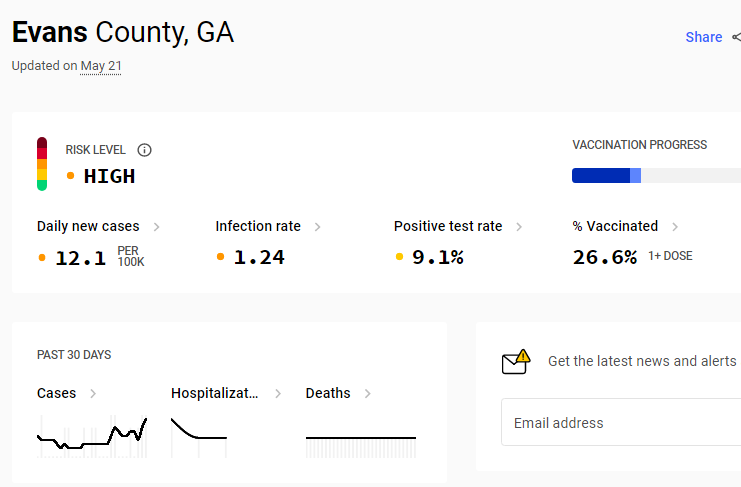Expand Infection rate chevron
This screenshot has height=487, width=741.
(x=318, y=227)
